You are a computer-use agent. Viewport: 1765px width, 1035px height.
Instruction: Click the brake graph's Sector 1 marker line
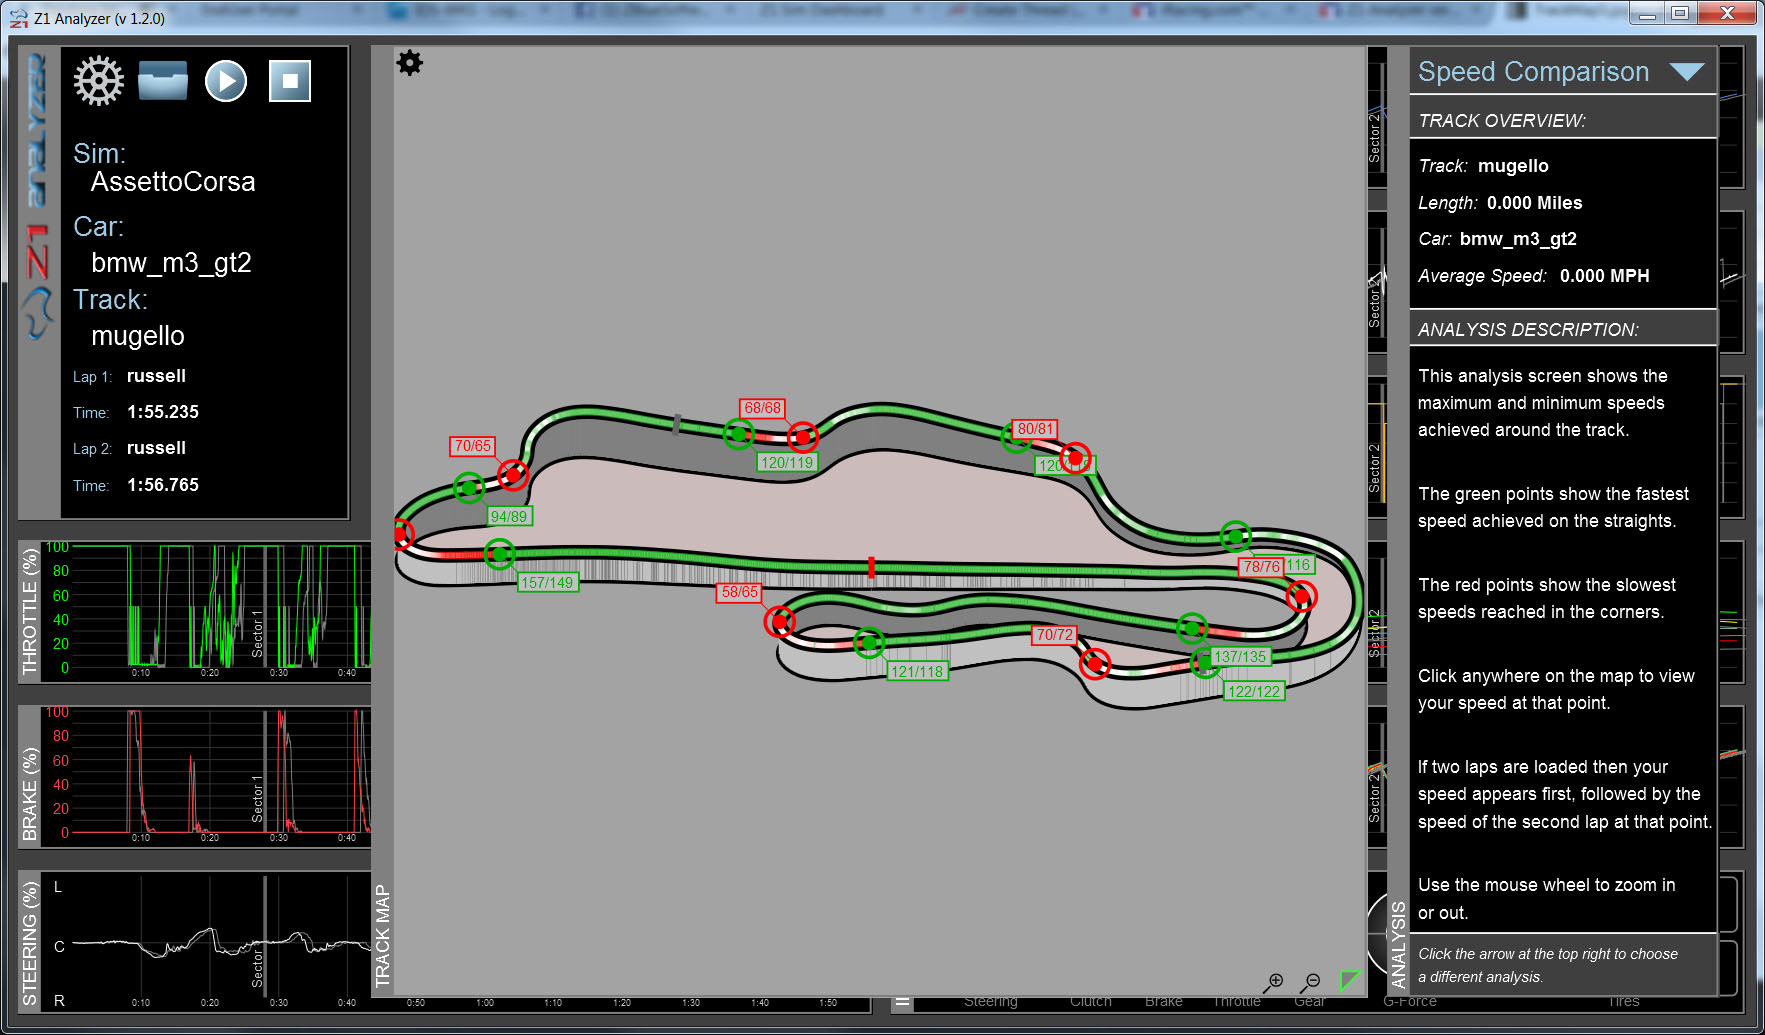point(265,772)
